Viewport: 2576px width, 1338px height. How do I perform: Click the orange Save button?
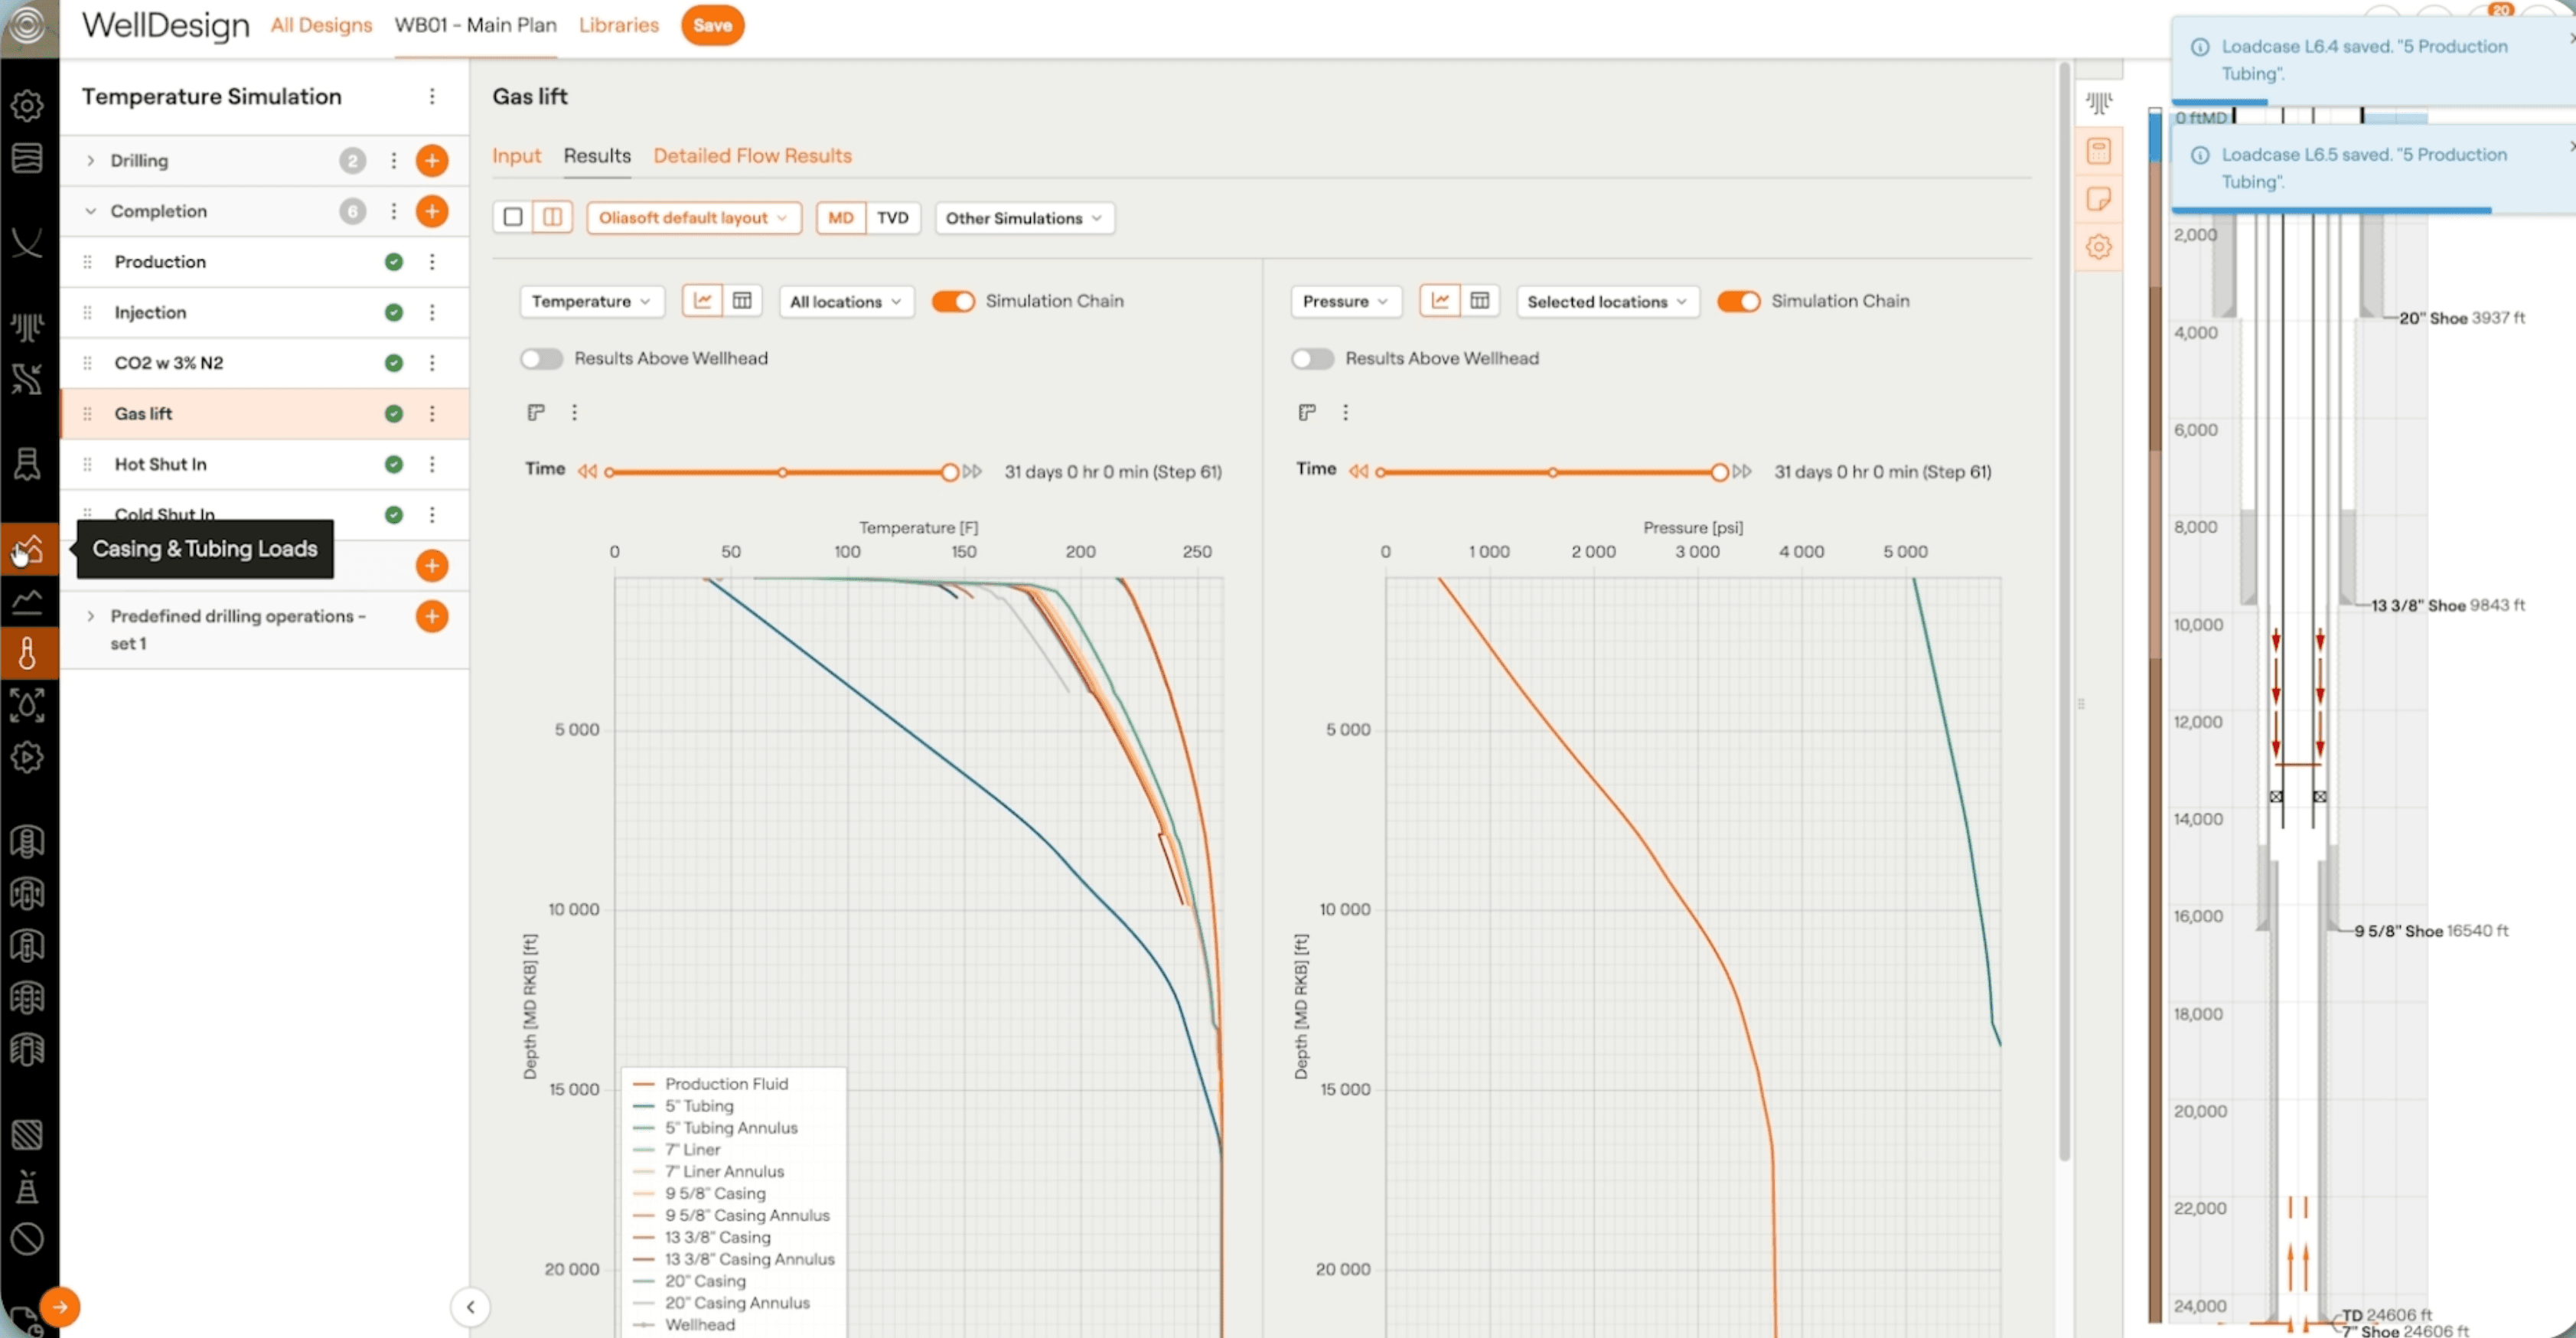point(712,25)
